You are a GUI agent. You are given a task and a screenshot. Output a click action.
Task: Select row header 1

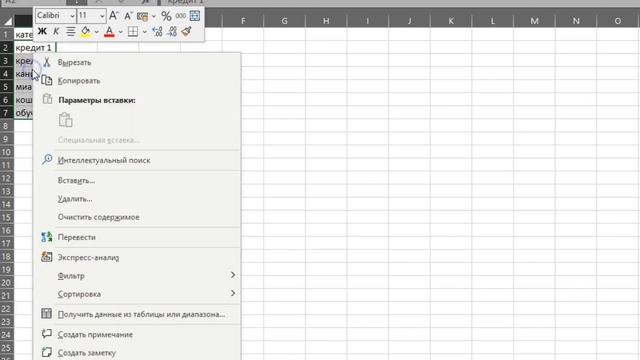point(7,35)
